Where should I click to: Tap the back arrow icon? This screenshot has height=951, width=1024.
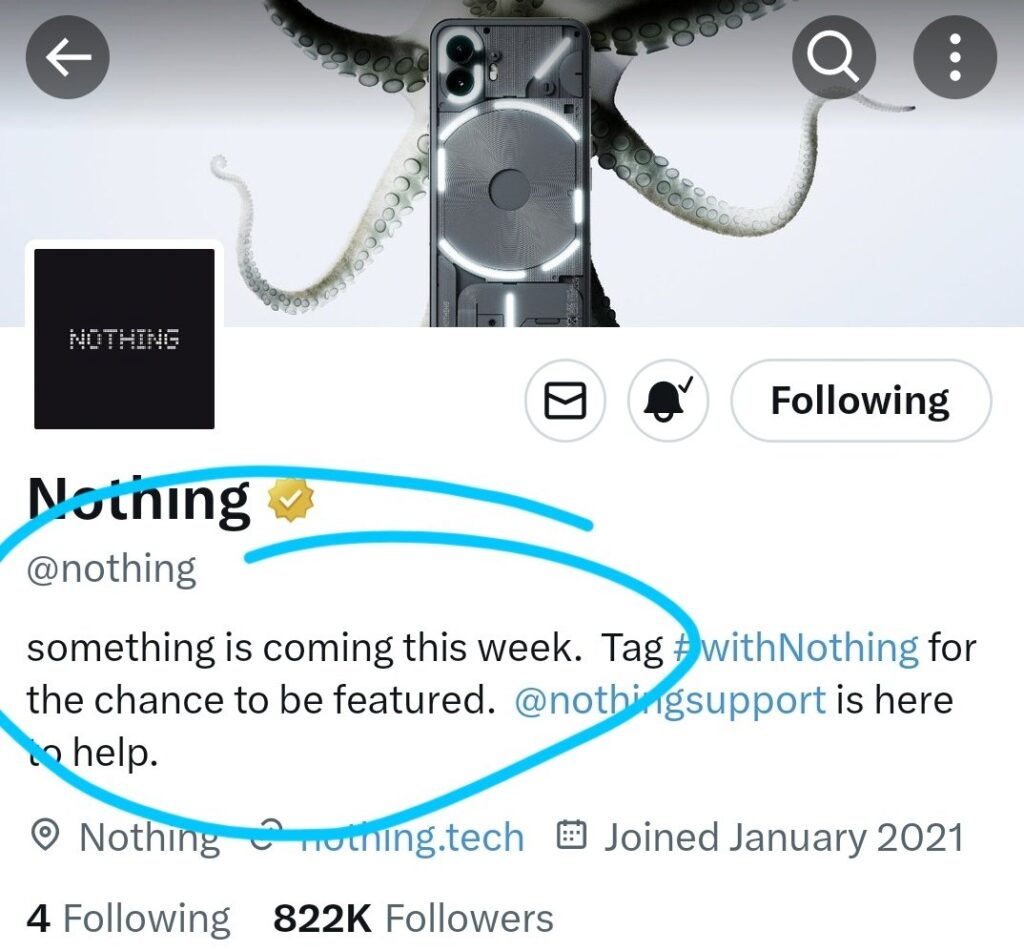[x=67, y=59]
